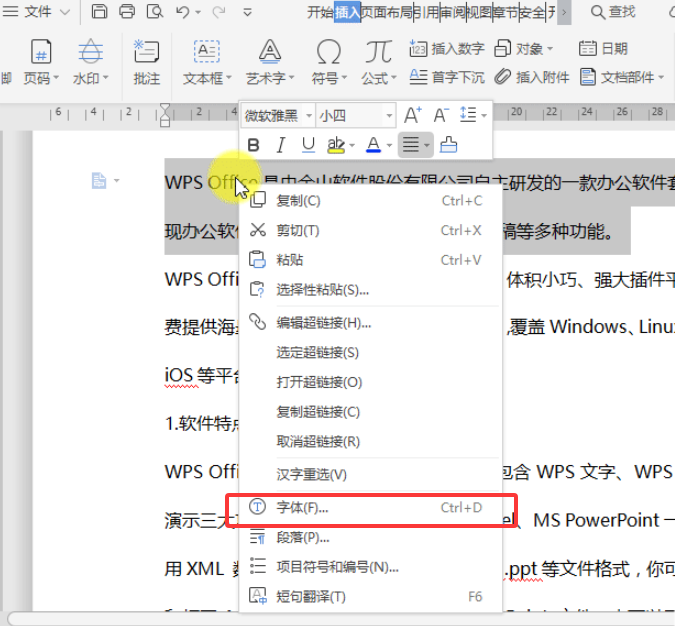The image size is (675, 626).
Task: Click the undo arrow icon
Action: point(183,12)
